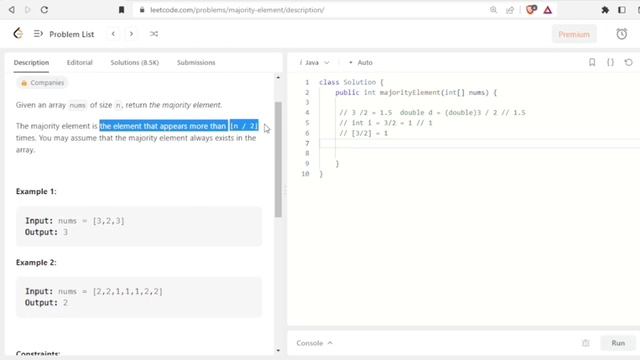The width and height of the screenshot is (640, 360).
Task: Click the description scrollbar down arrow
Action: 278,350
